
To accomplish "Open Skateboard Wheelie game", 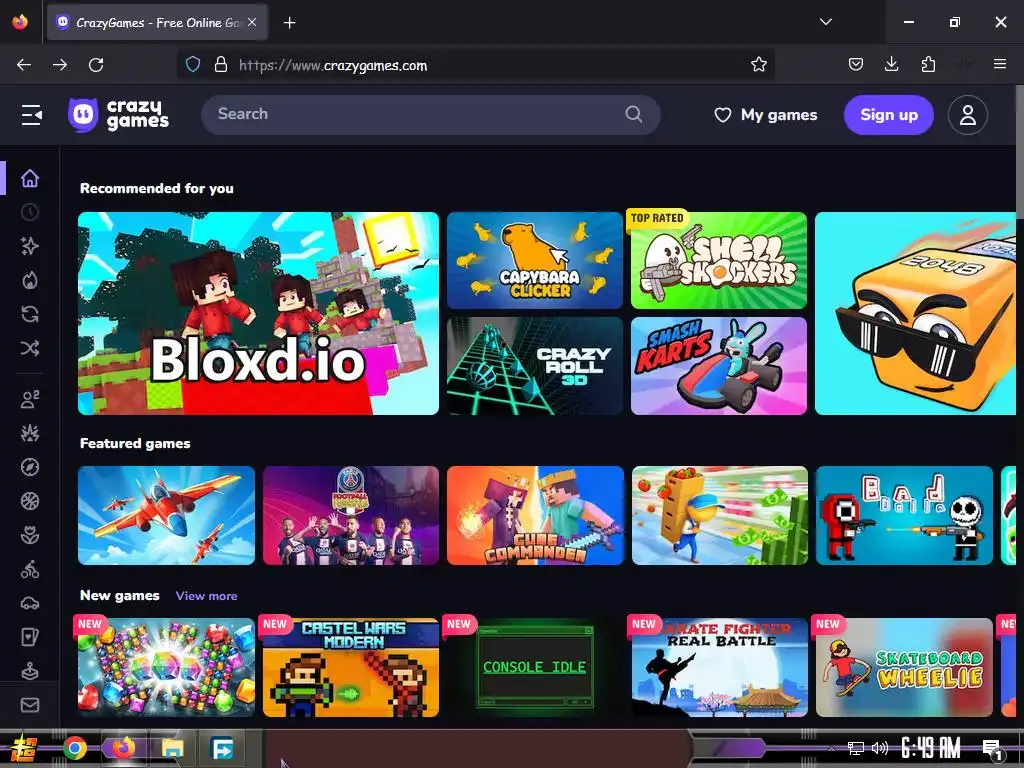I will click(904, 667).
